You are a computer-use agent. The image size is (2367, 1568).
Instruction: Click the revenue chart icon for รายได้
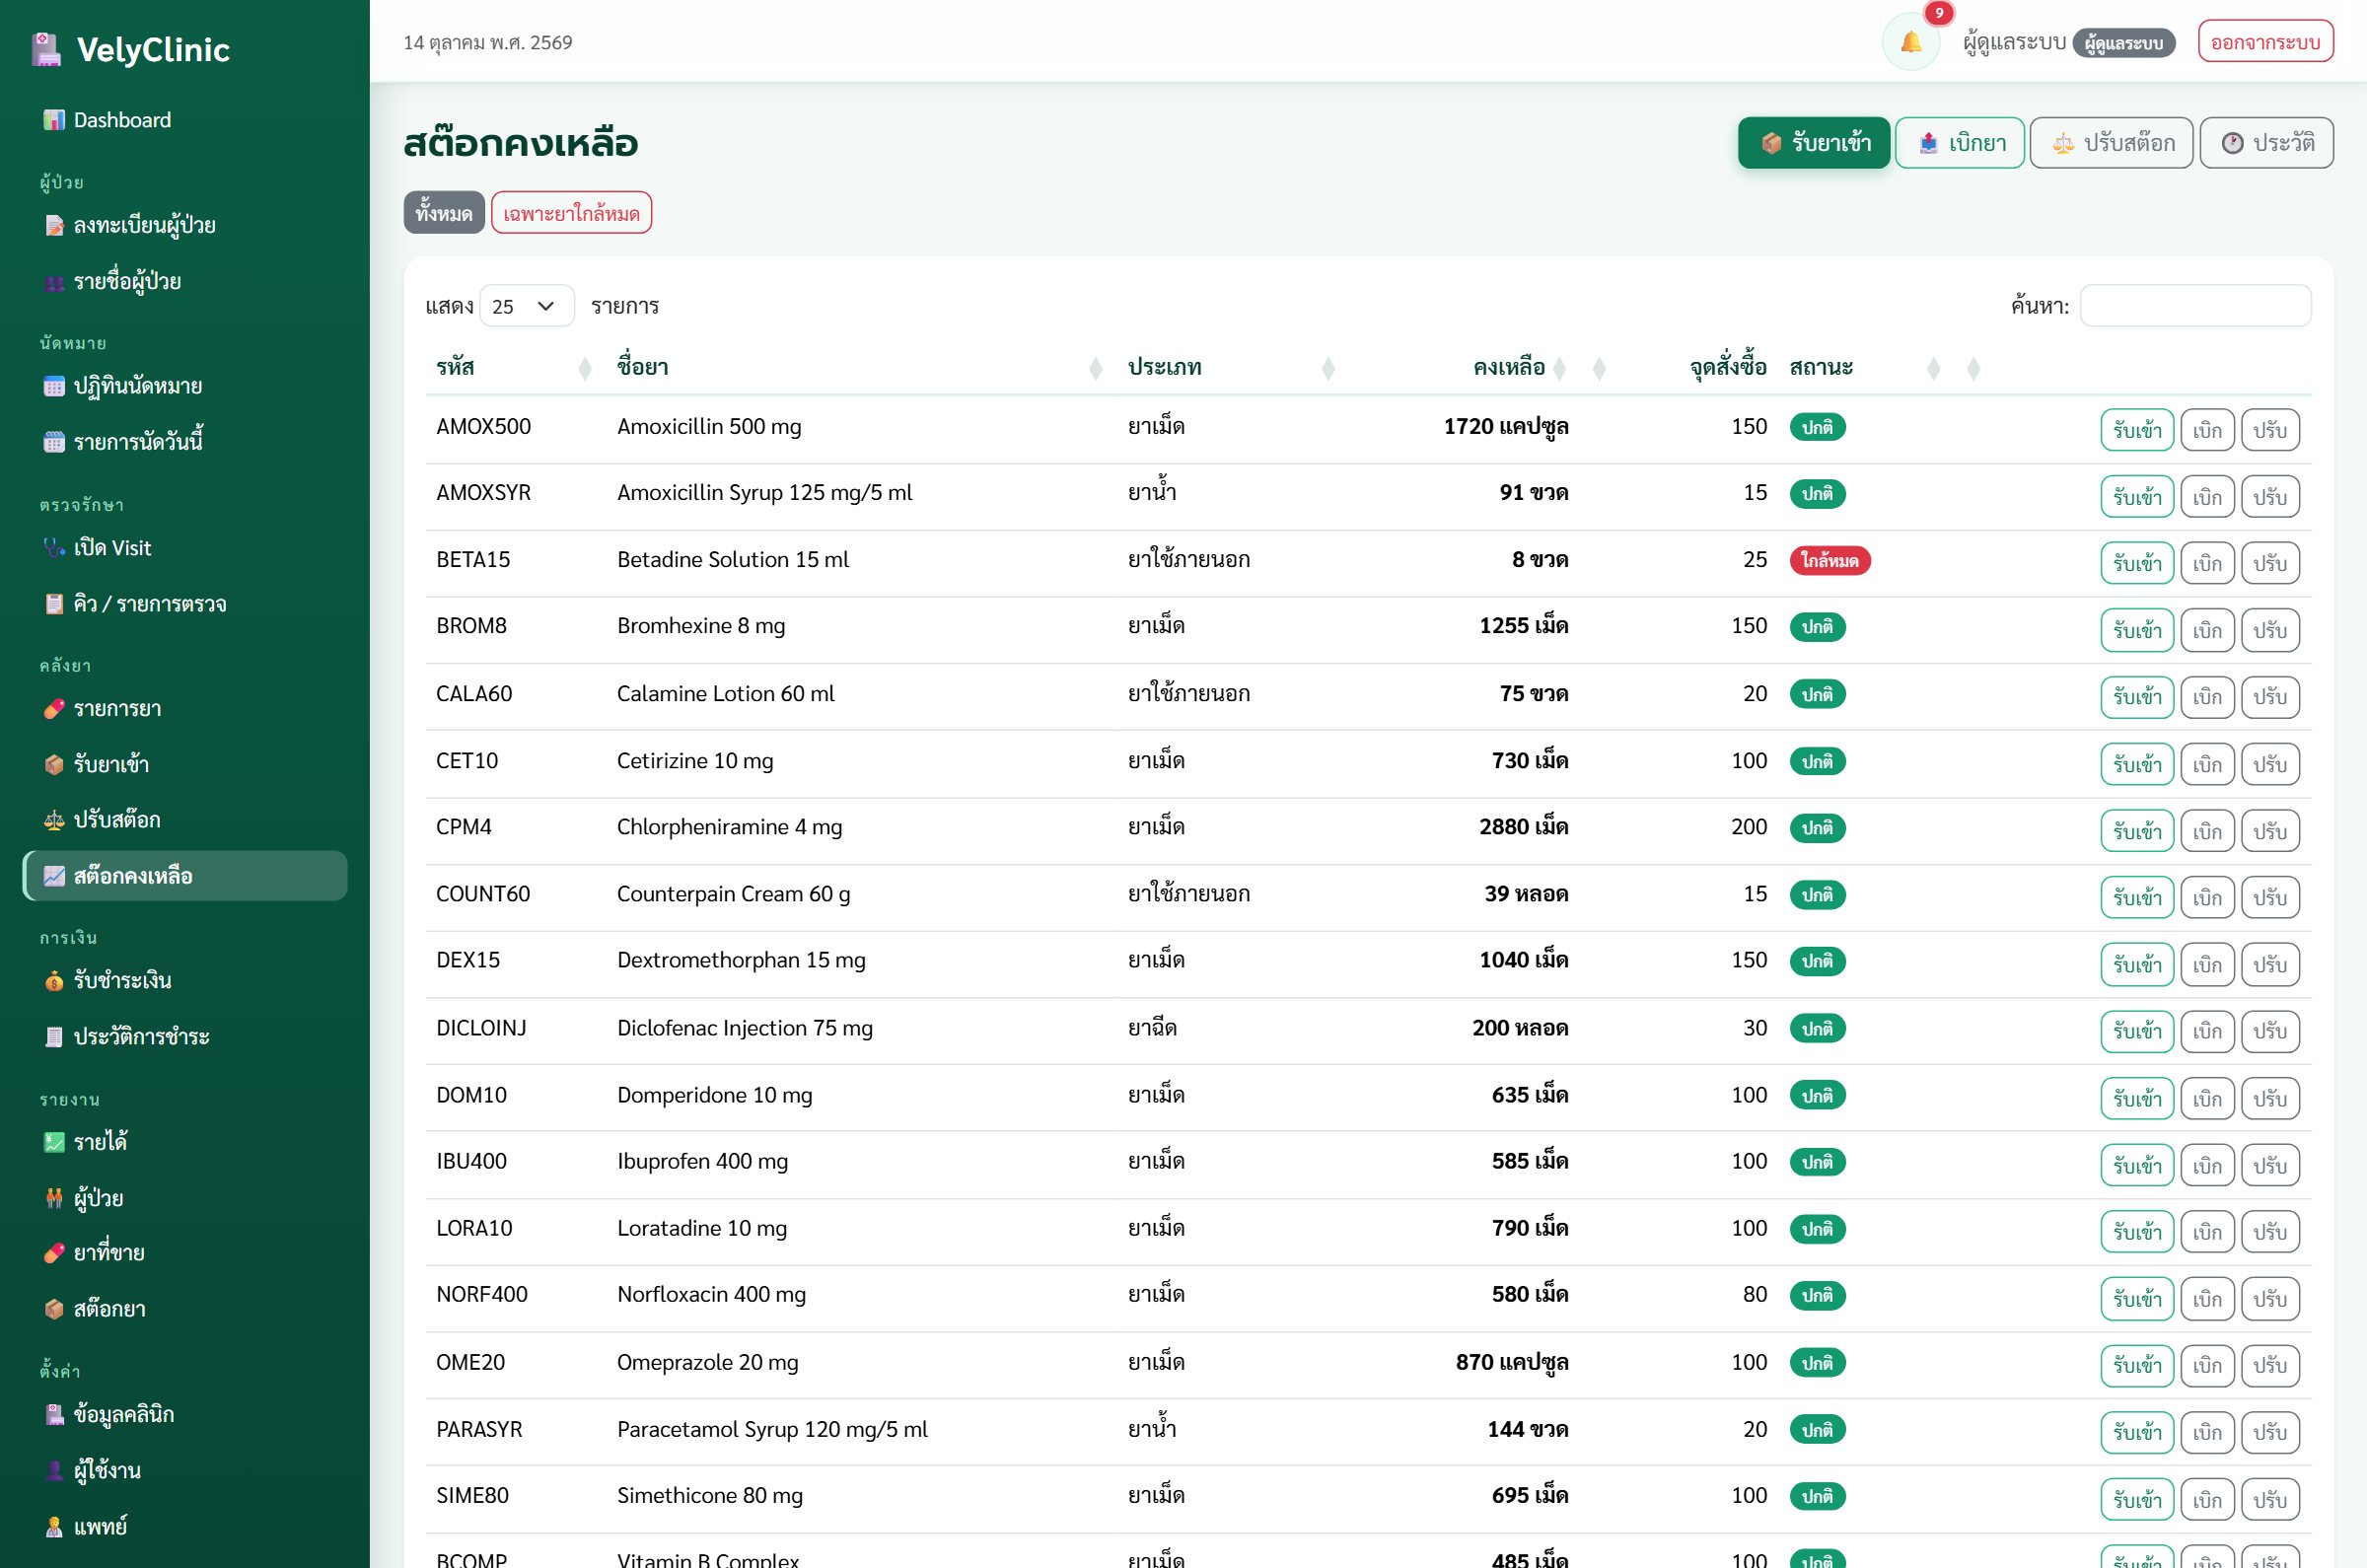[x=54, y=1142]
